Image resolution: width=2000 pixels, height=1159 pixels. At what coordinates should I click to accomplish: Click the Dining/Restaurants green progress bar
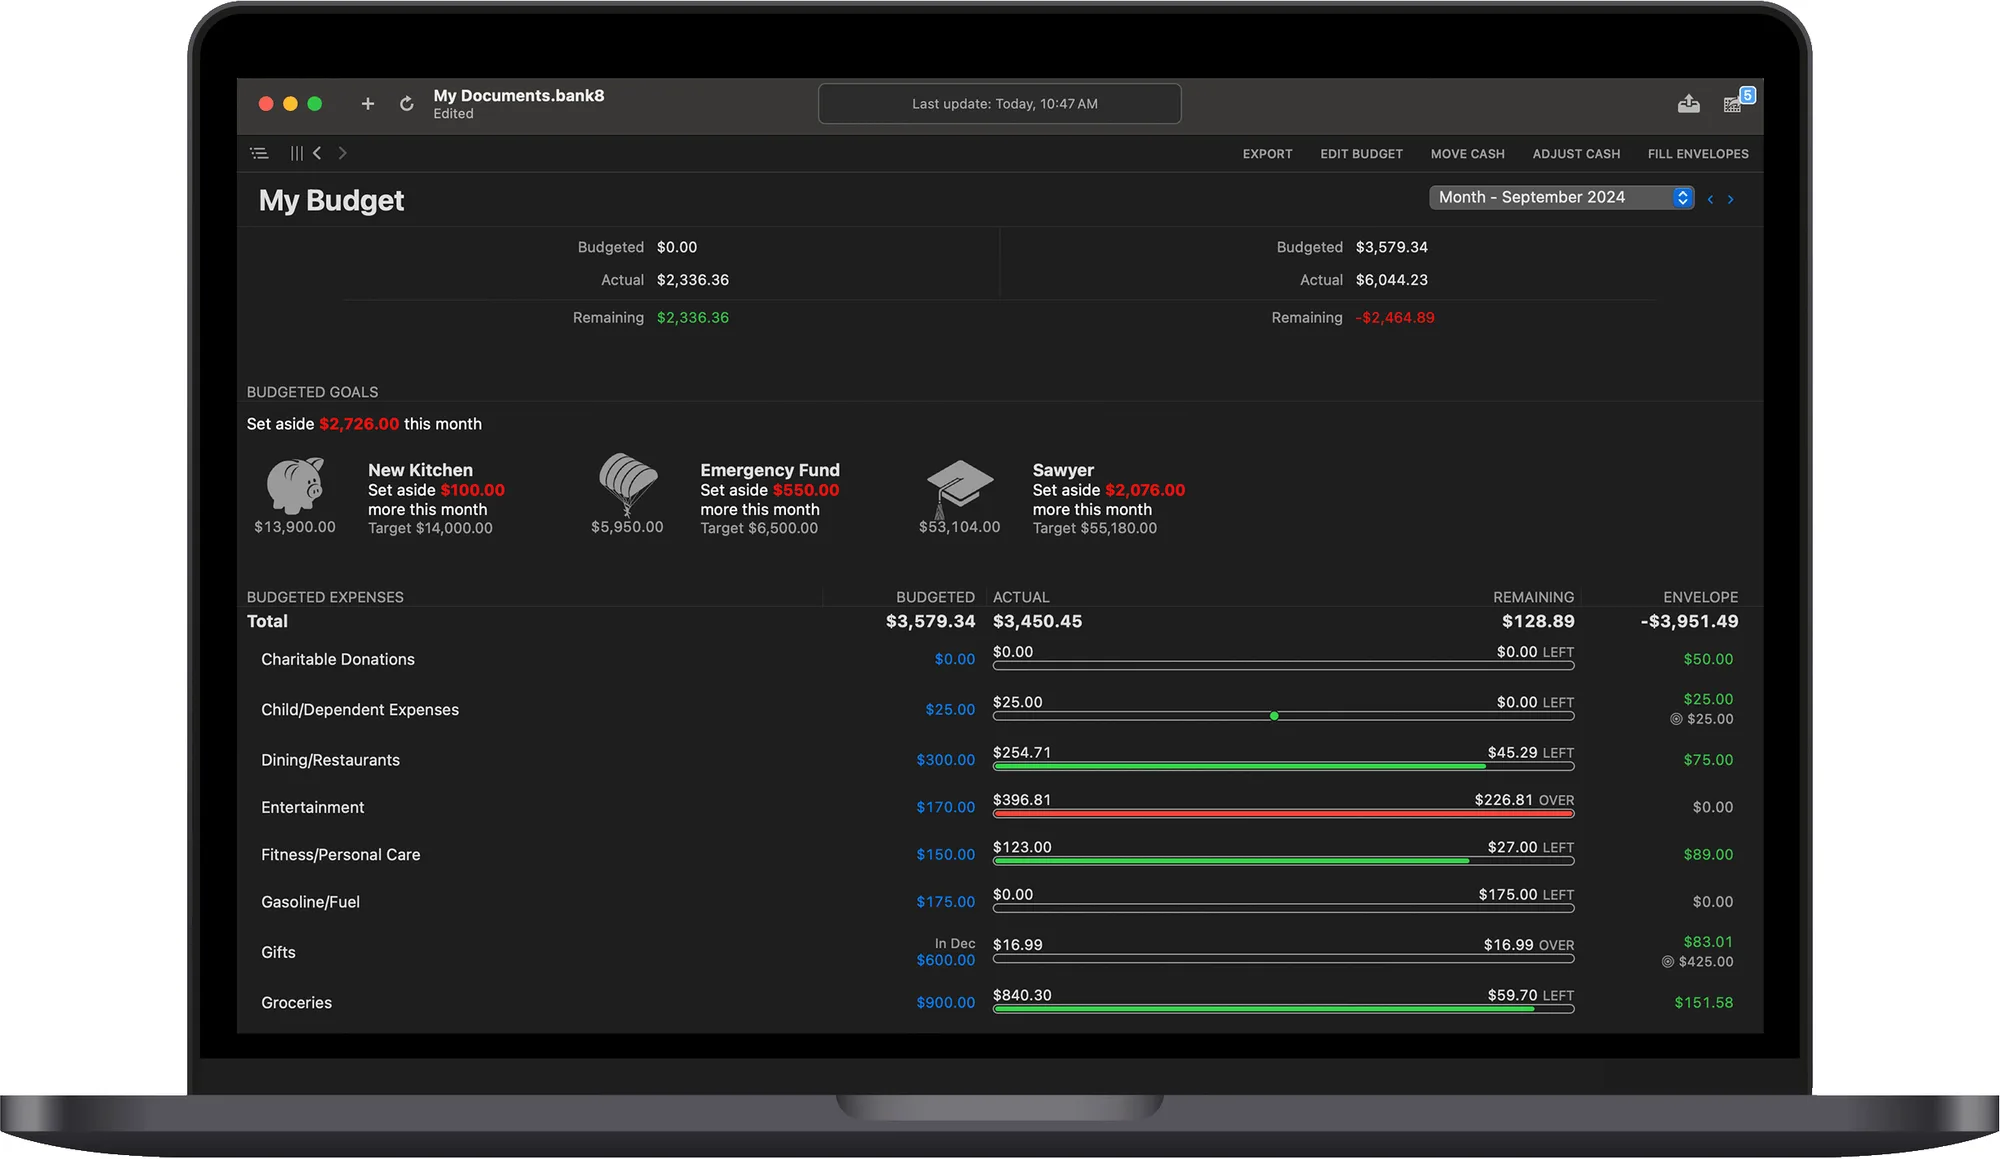(1283, 767)
